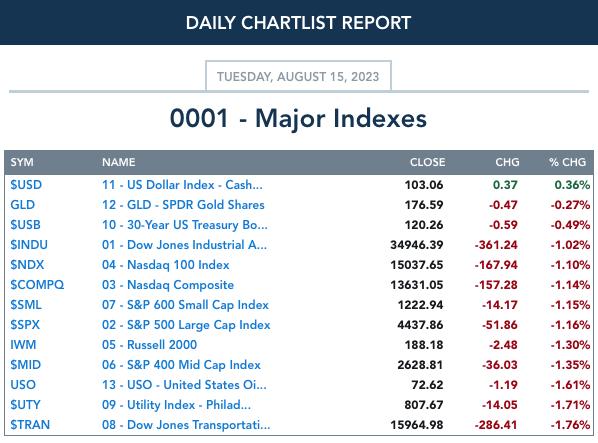Sort the table by SYM column header

click(22, 162)
